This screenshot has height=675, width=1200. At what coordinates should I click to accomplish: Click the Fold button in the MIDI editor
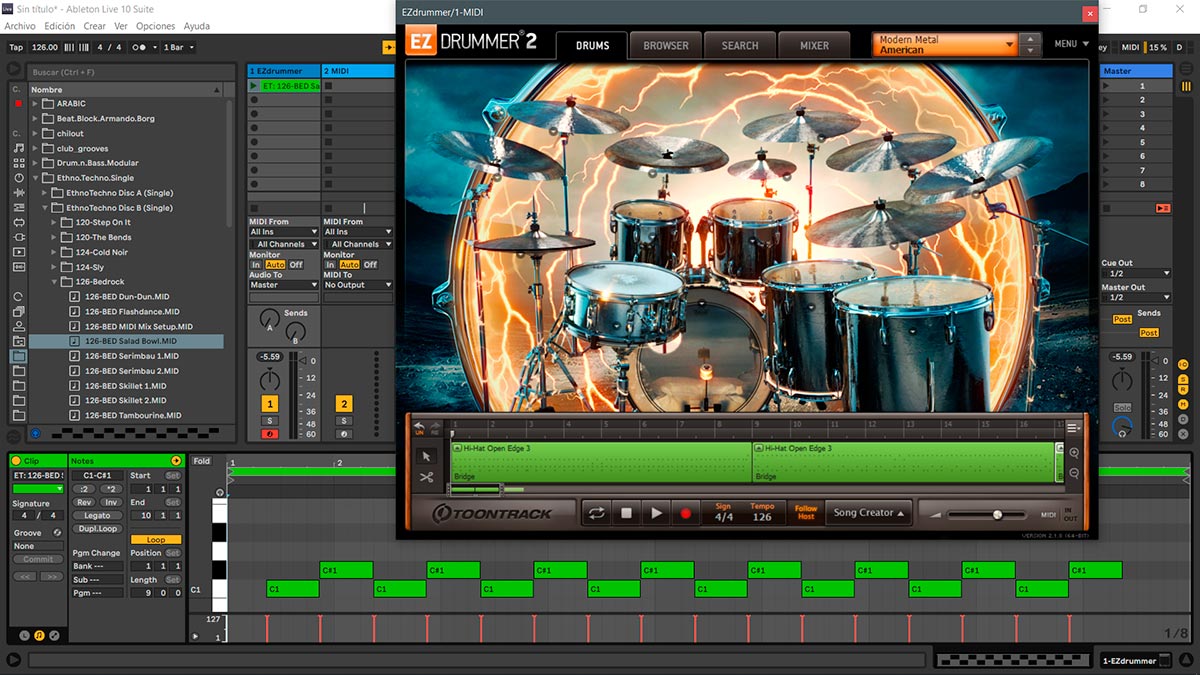[x=202, y=461]
